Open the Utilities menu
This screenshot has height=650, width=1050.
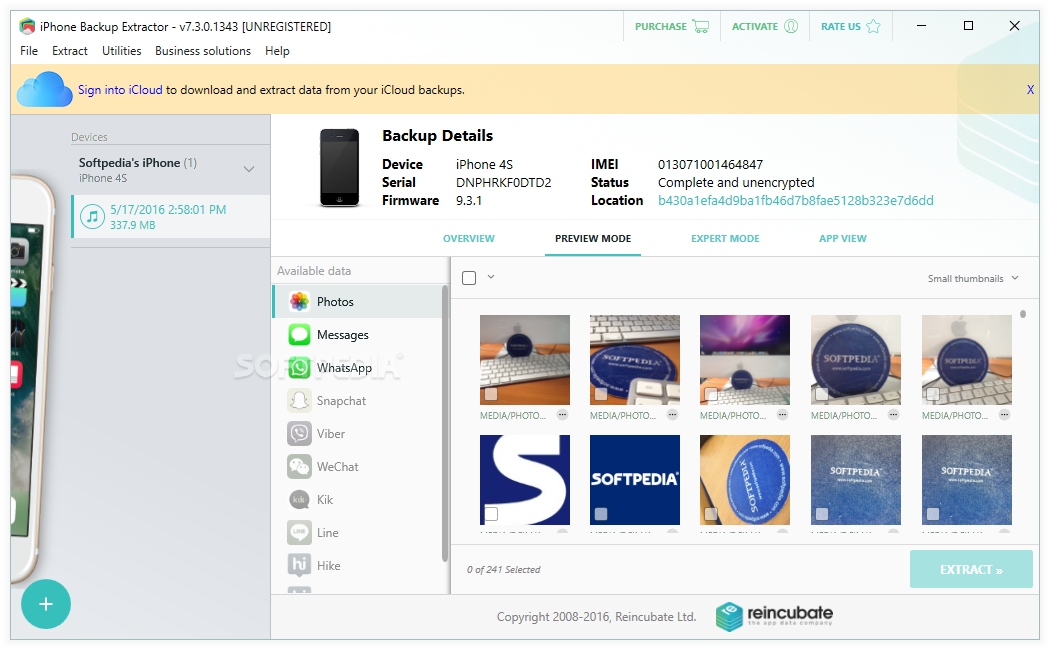[x=121, y=51]
